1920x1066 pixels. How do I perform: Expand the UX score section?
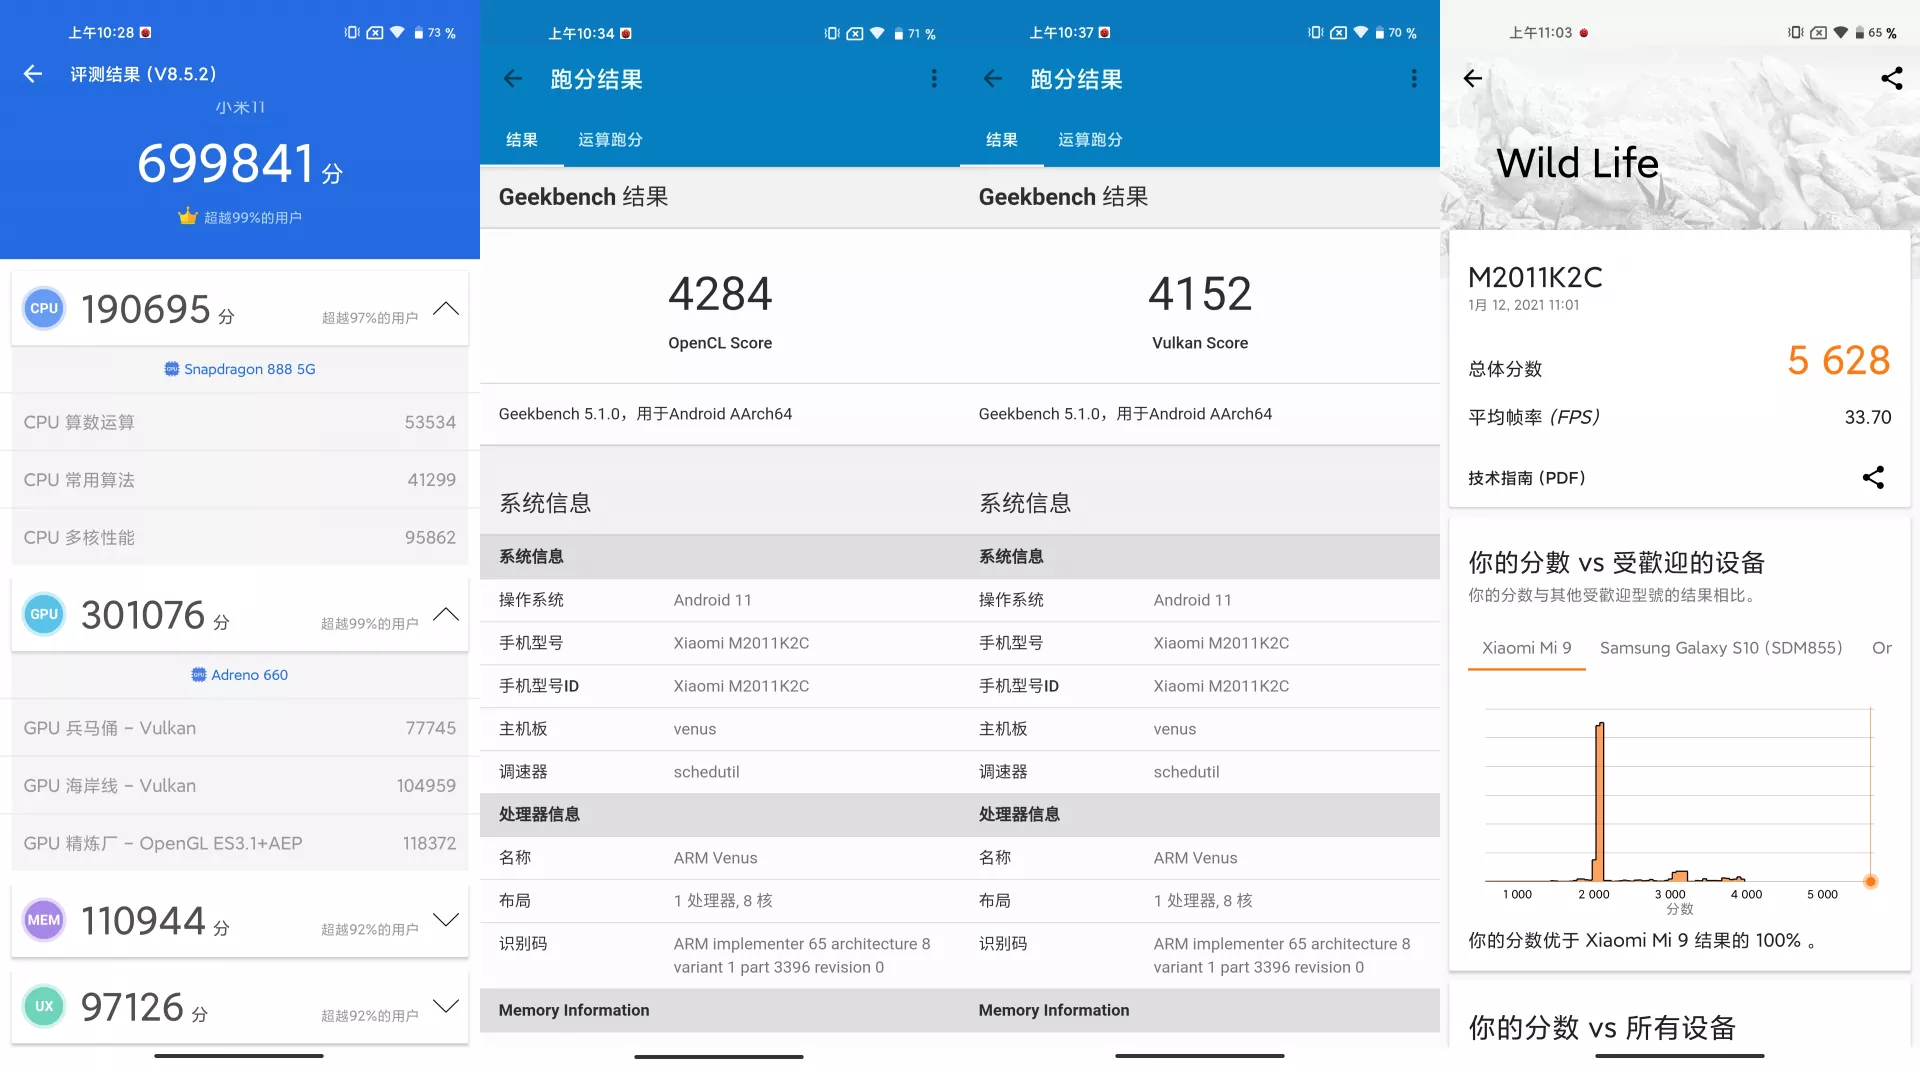446,1006
